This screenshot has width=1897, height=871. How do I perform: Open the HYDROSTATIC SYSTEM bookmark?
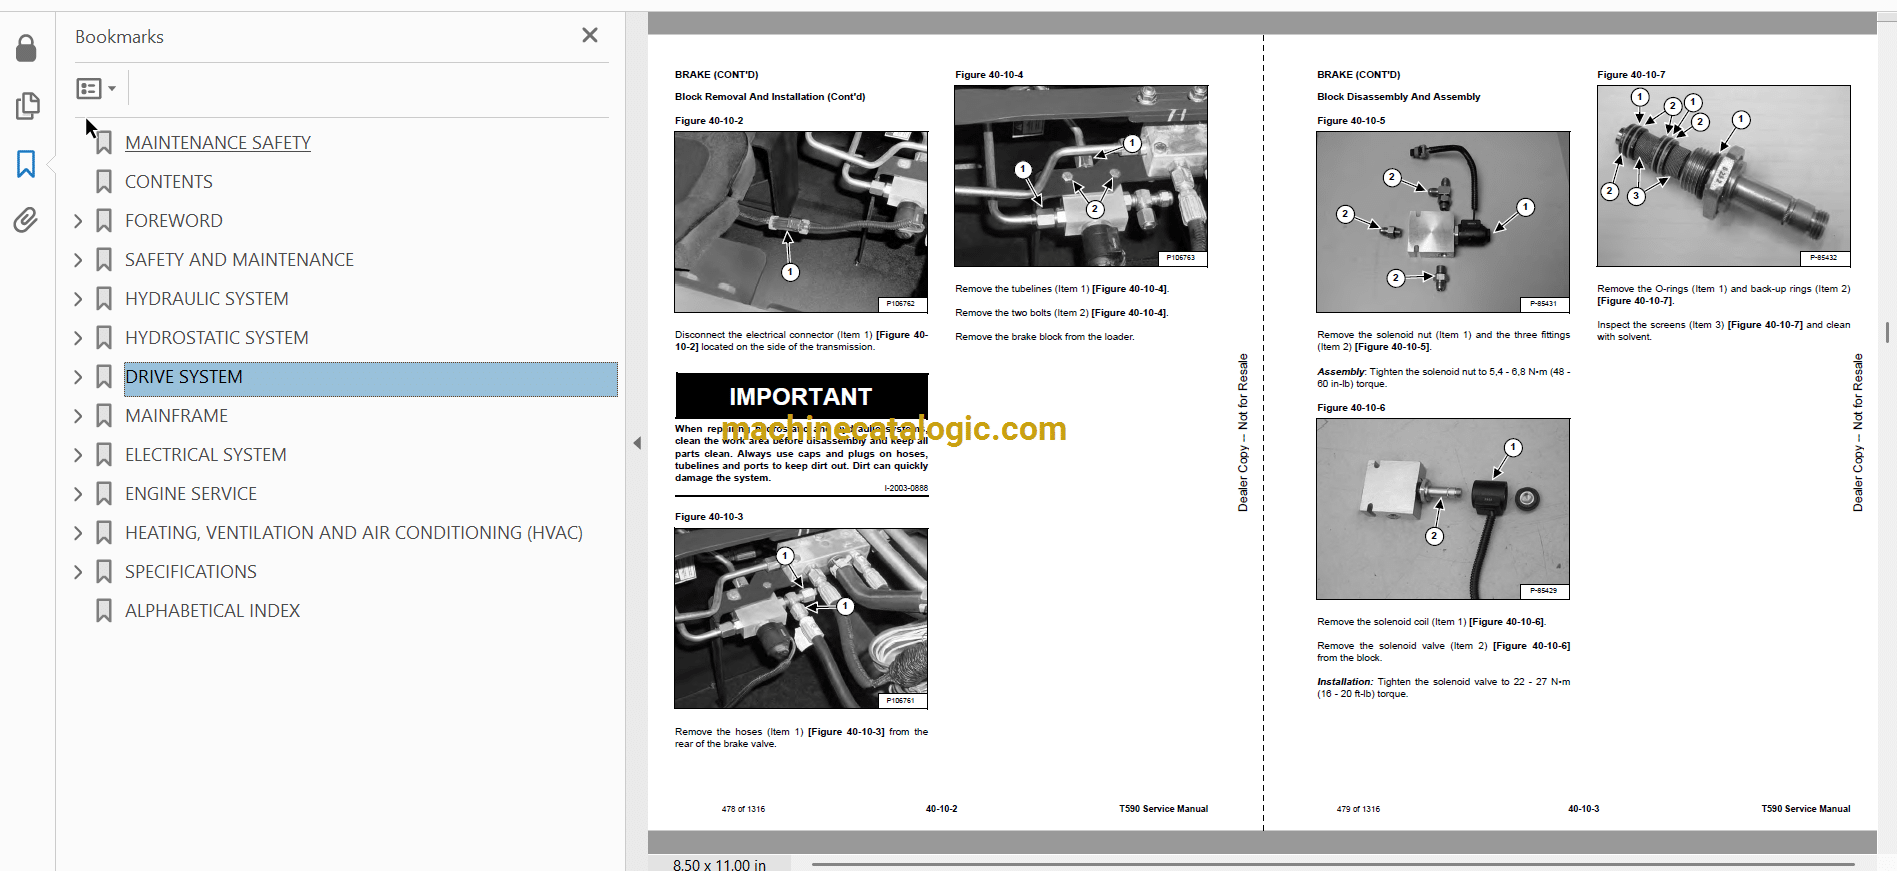217,338
